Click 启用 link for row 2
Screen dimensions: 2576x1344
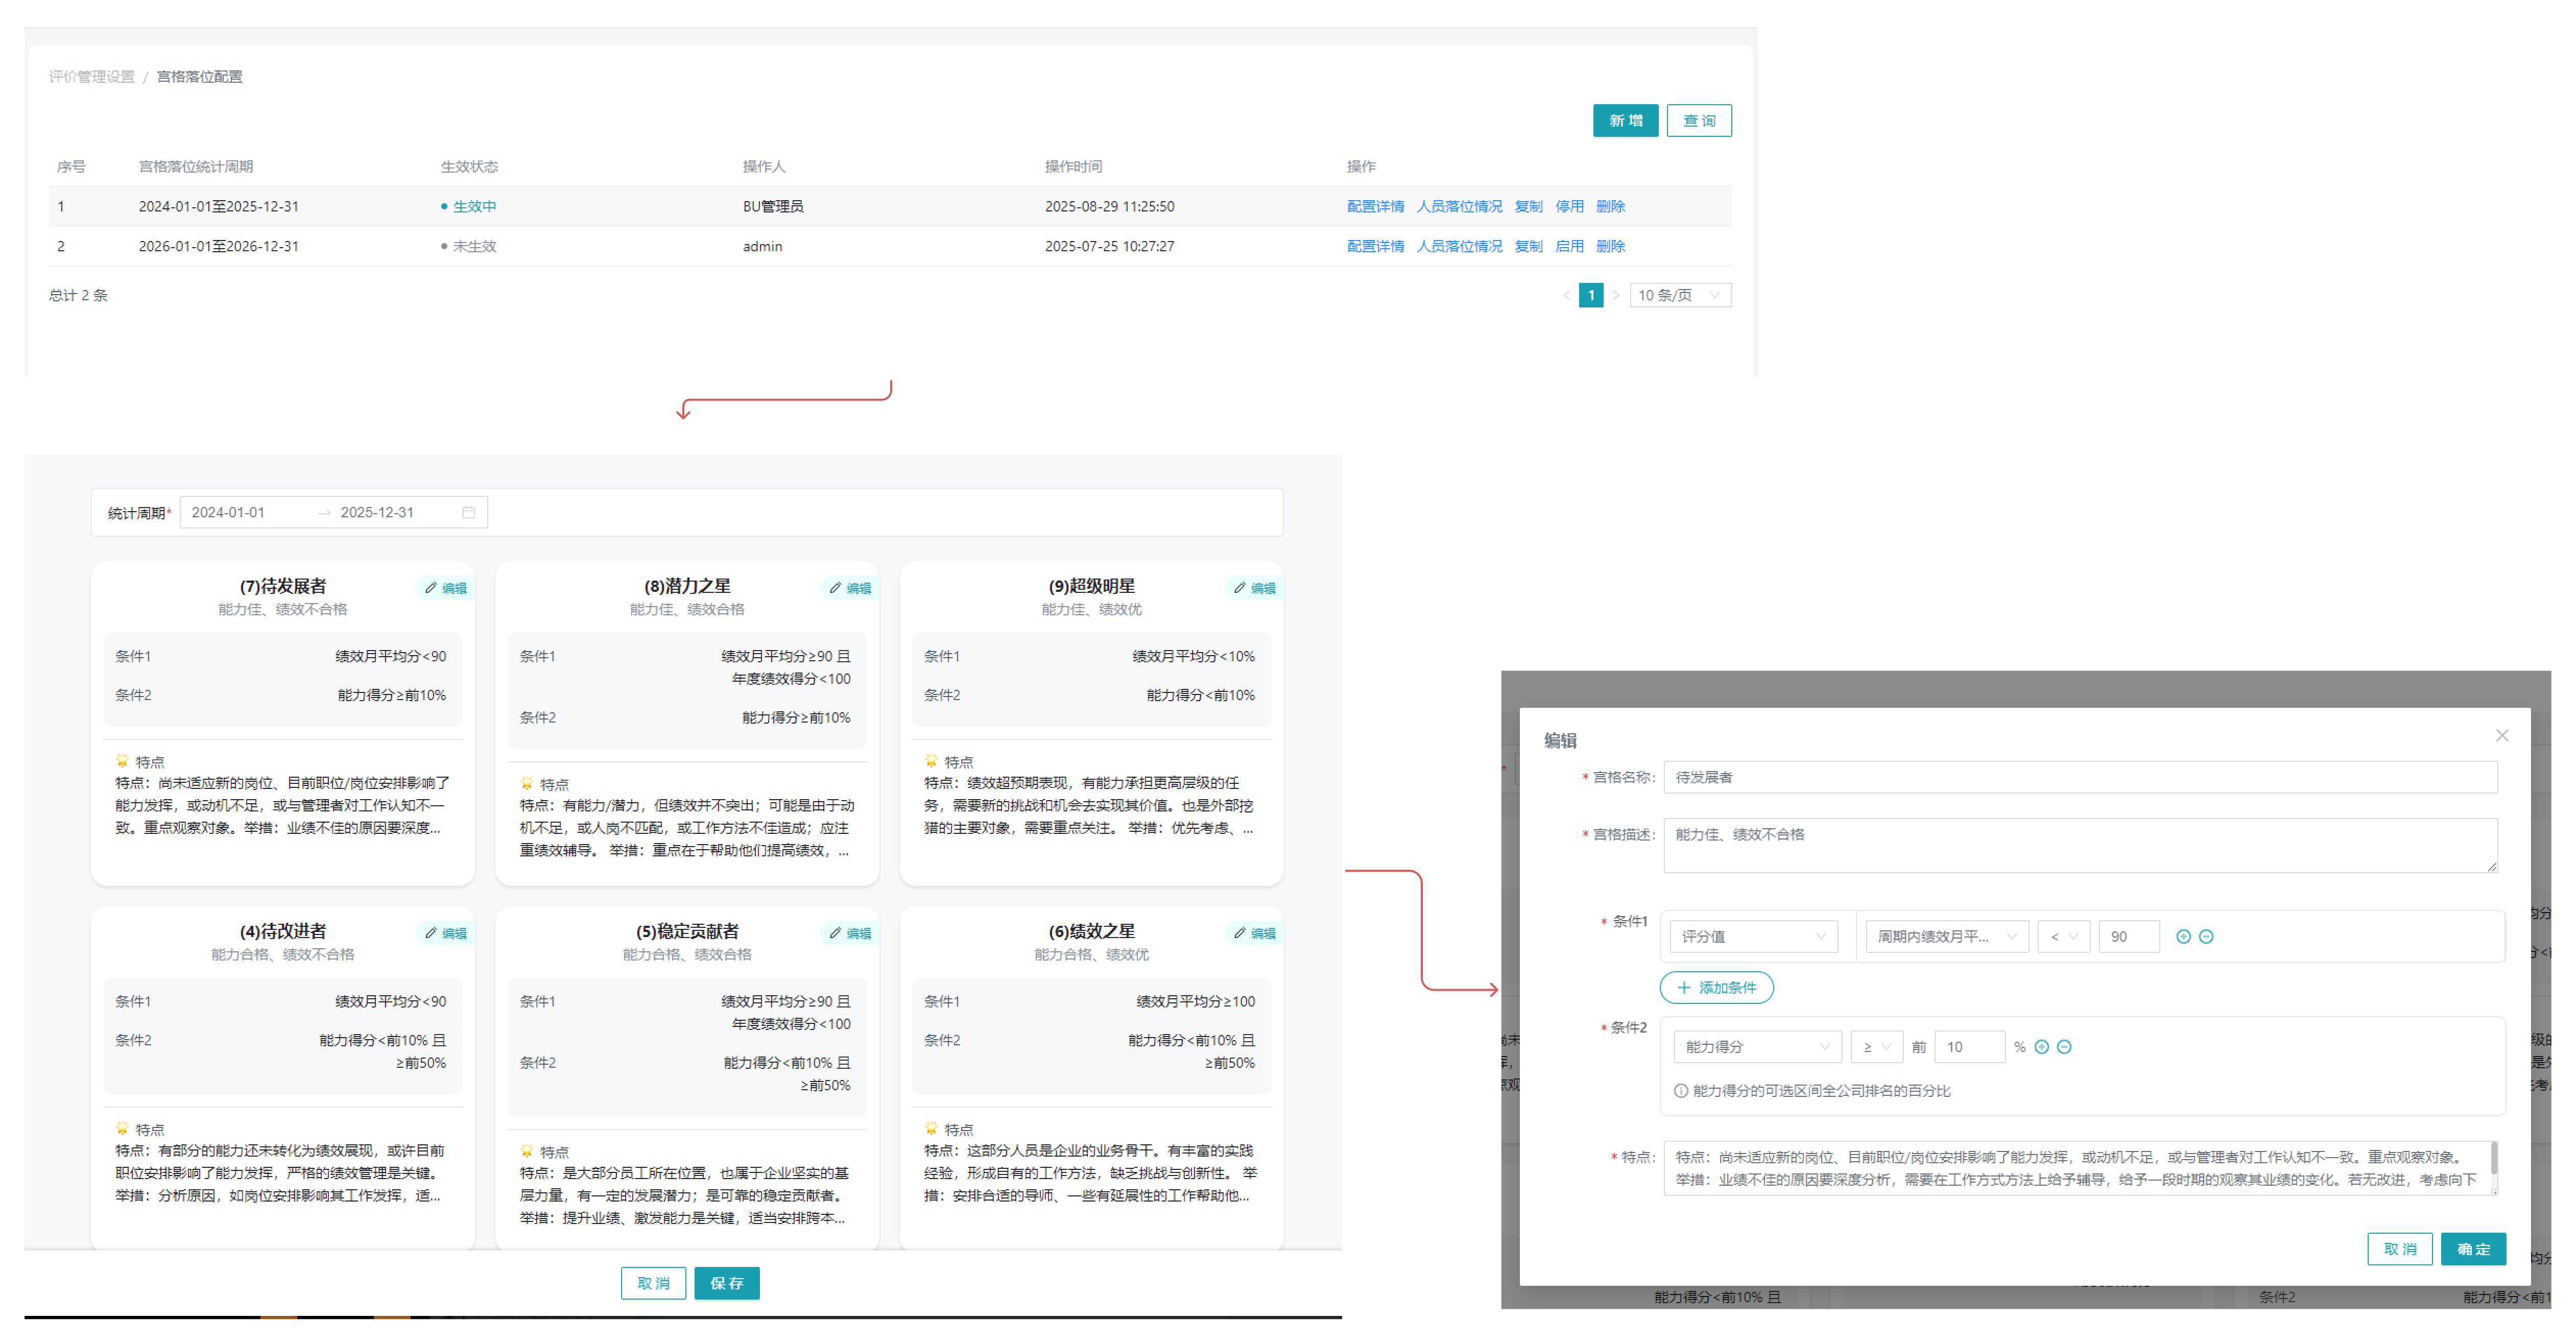1568,247
